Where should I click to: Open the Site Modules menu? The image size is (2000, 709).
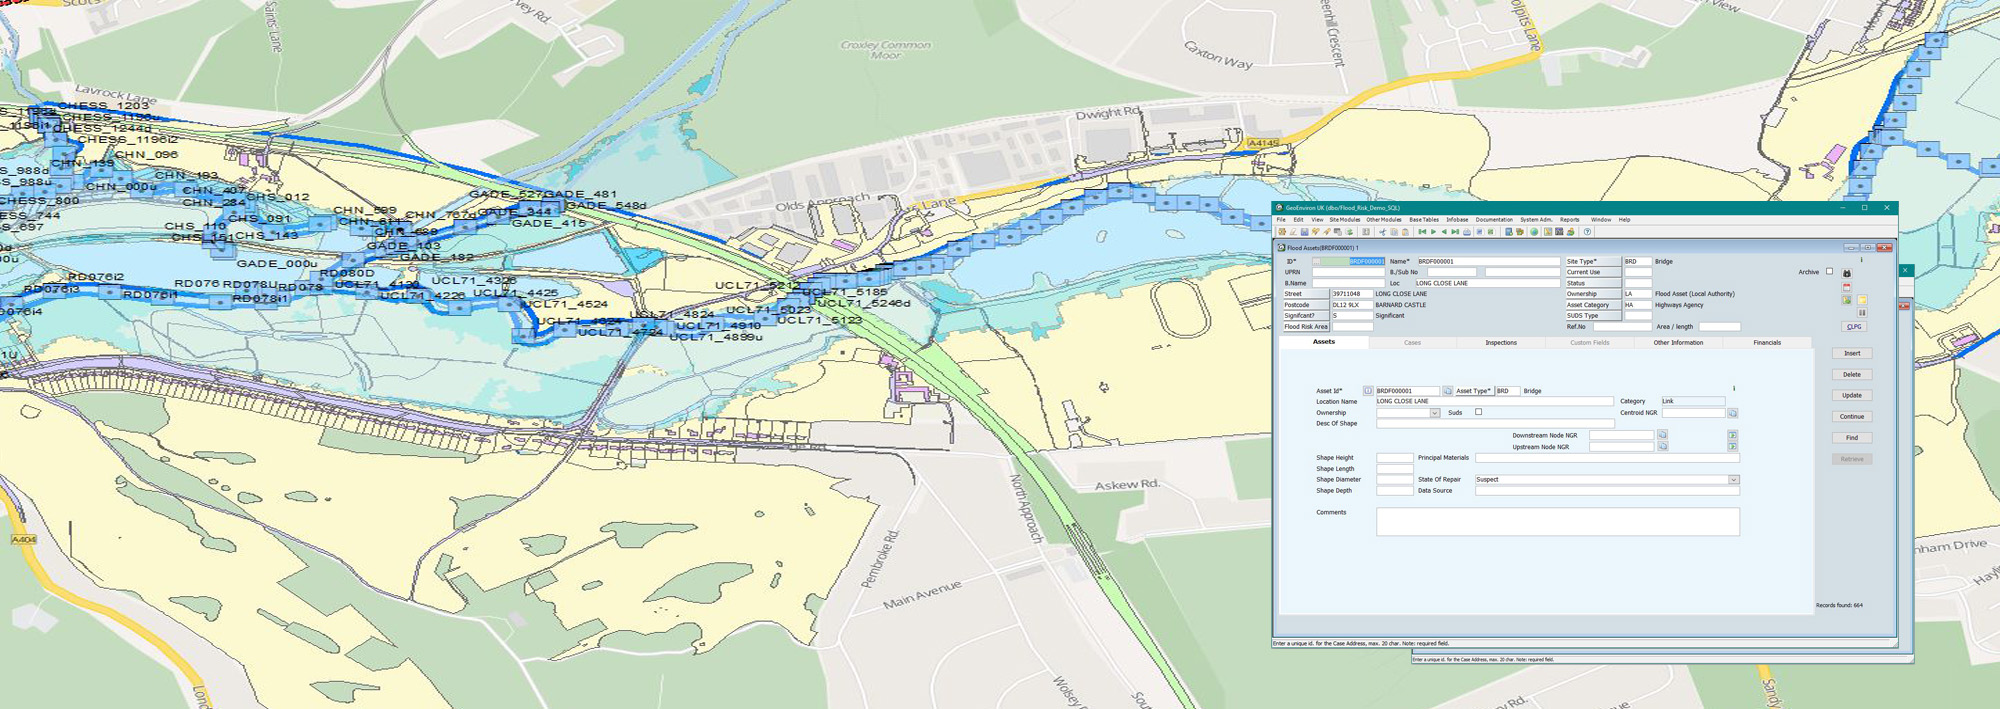click(1344, 220)
